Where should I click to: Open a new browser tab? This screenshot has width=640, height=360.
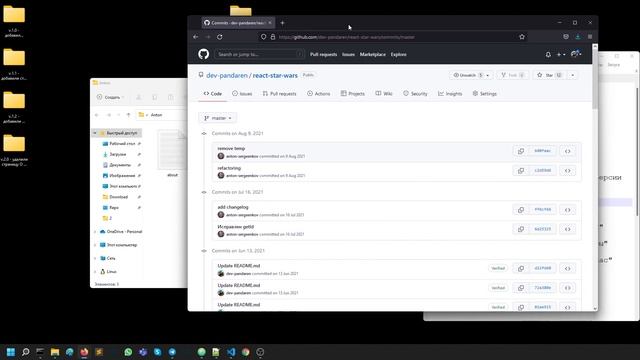[282, 23]
